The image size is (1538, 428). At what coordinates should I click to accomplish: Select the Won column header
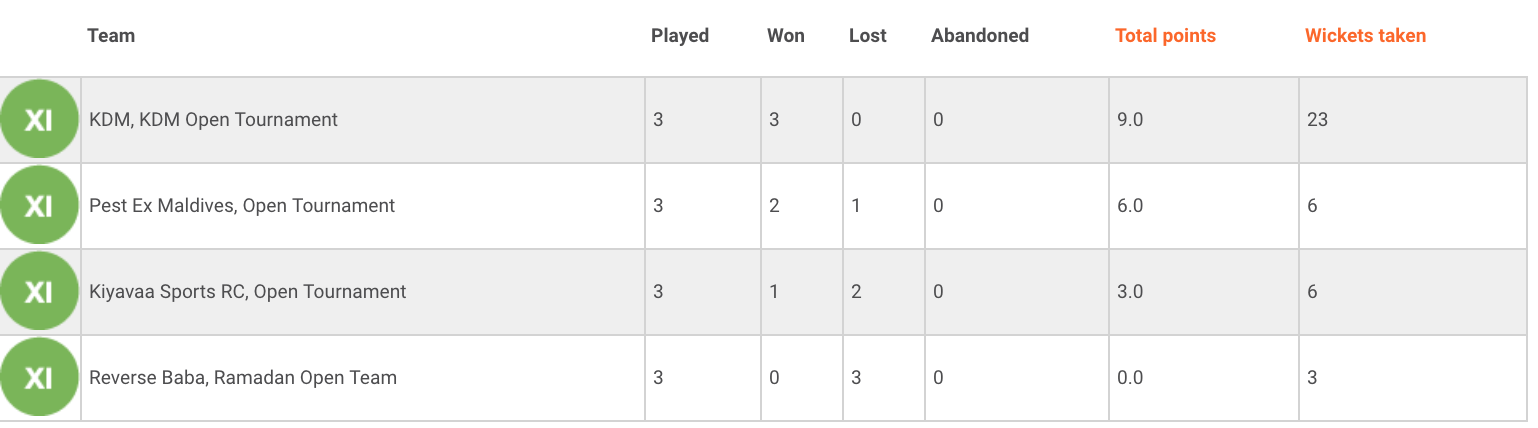(x=785, y=36)
